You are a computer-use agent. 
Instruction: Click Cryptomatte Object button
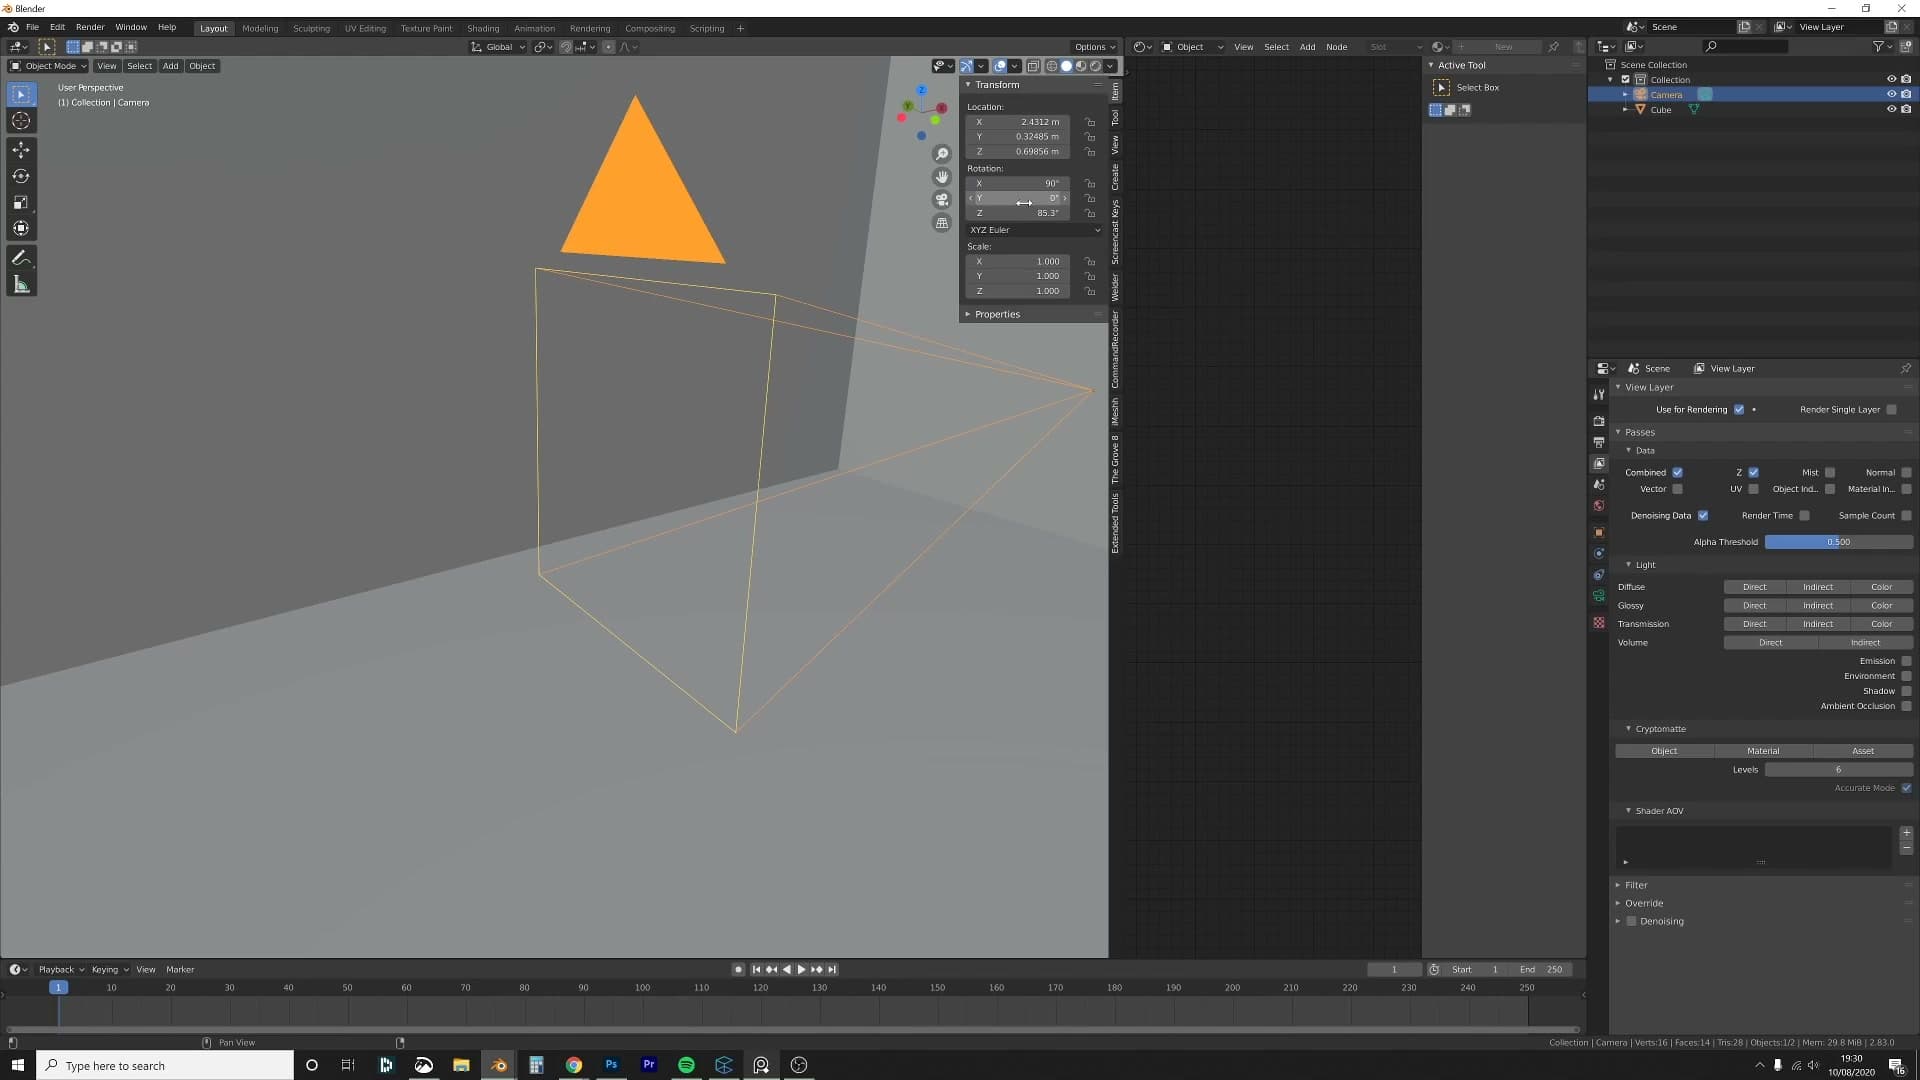[x=1664, y=751]
